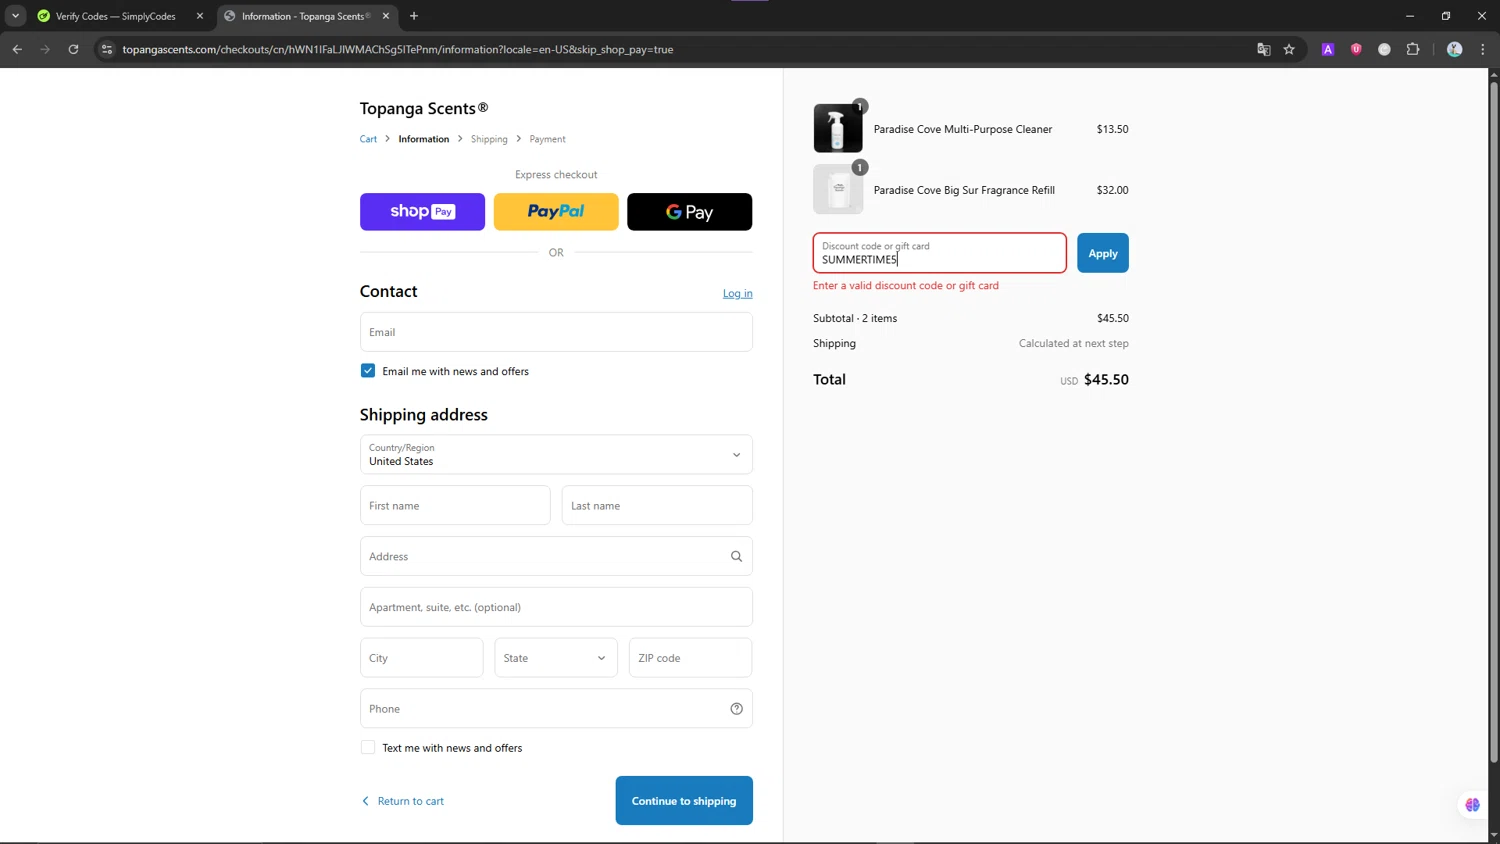Apply the discount code

pos(1103,253)
